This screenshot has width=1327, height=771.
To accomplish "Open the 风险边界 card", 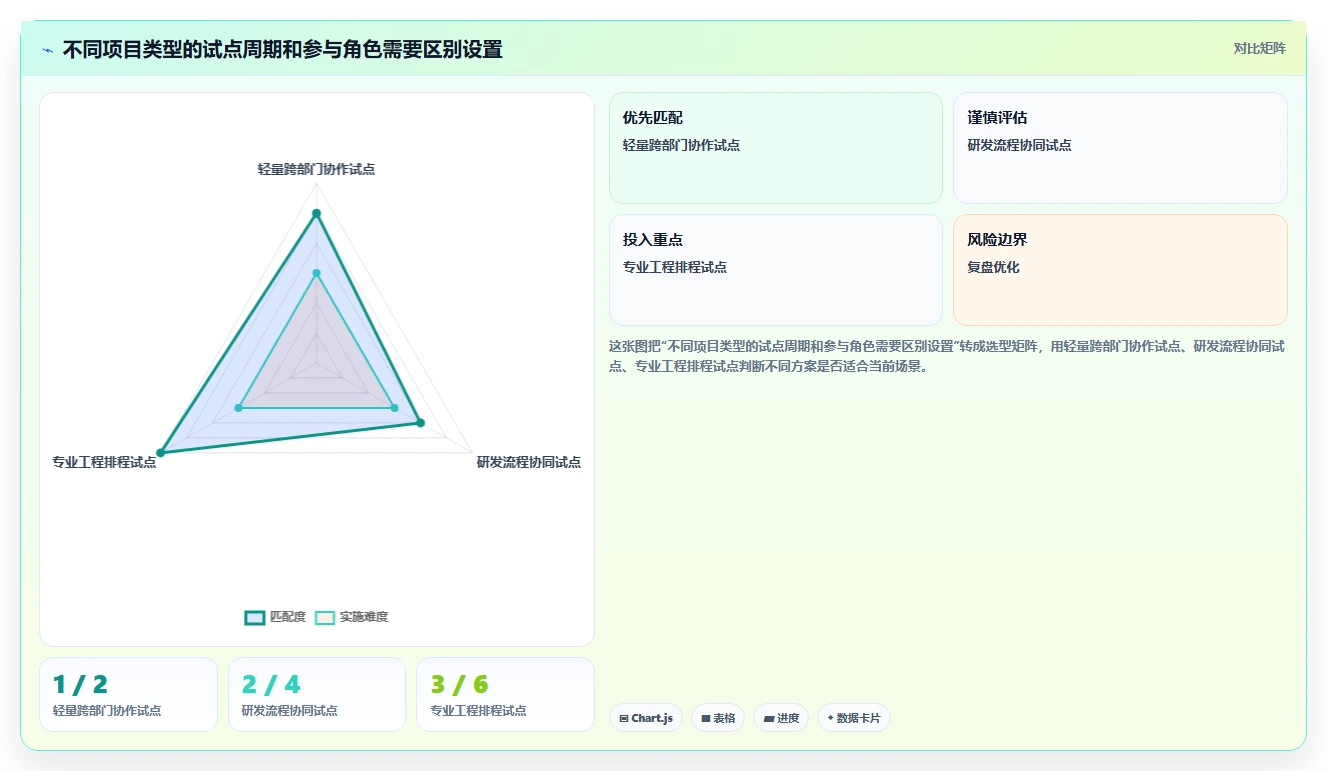I will (x=1120, y=270).
